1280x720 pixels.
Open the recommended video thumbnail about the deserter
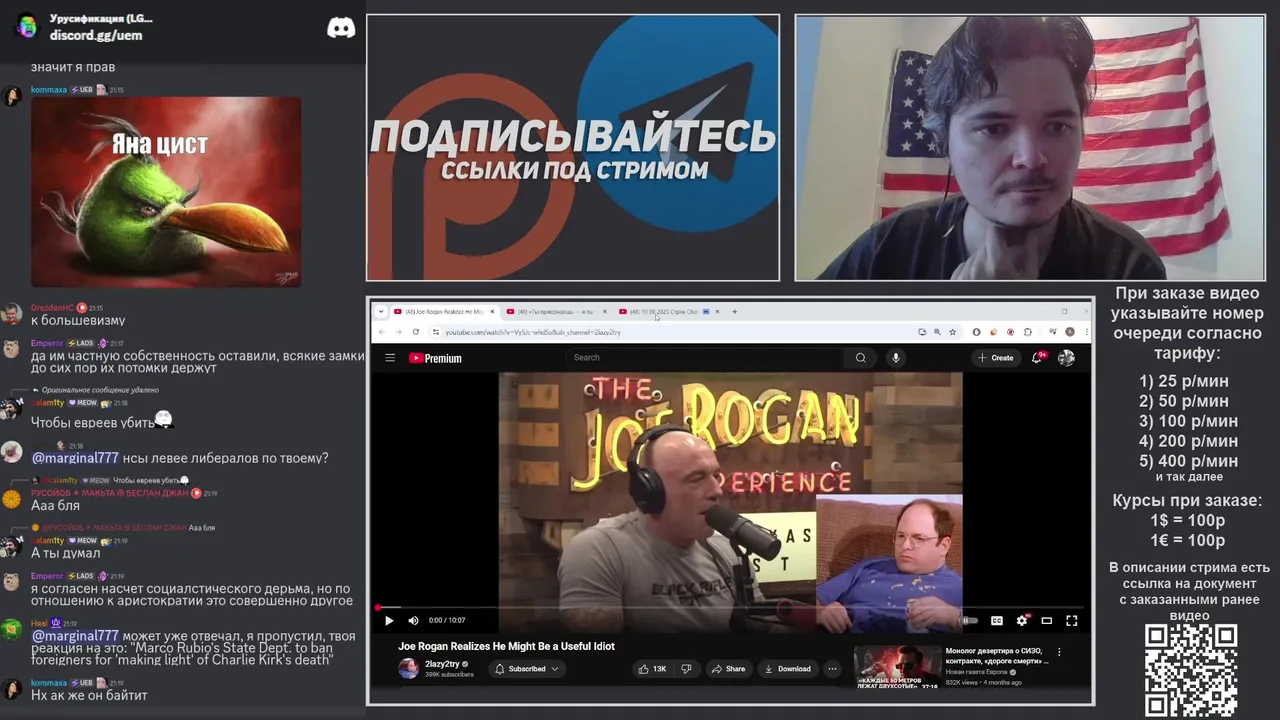[x=897, y=668]
